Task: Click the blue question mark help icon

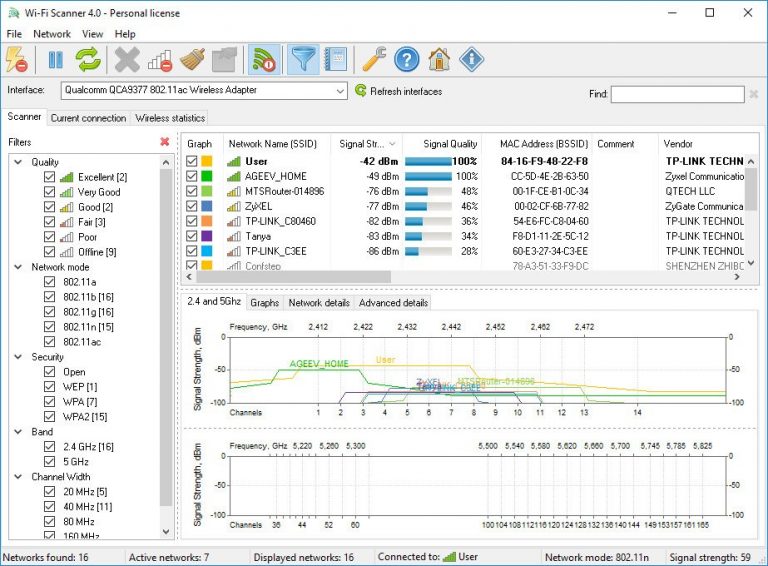Action: tap(407, 60)
